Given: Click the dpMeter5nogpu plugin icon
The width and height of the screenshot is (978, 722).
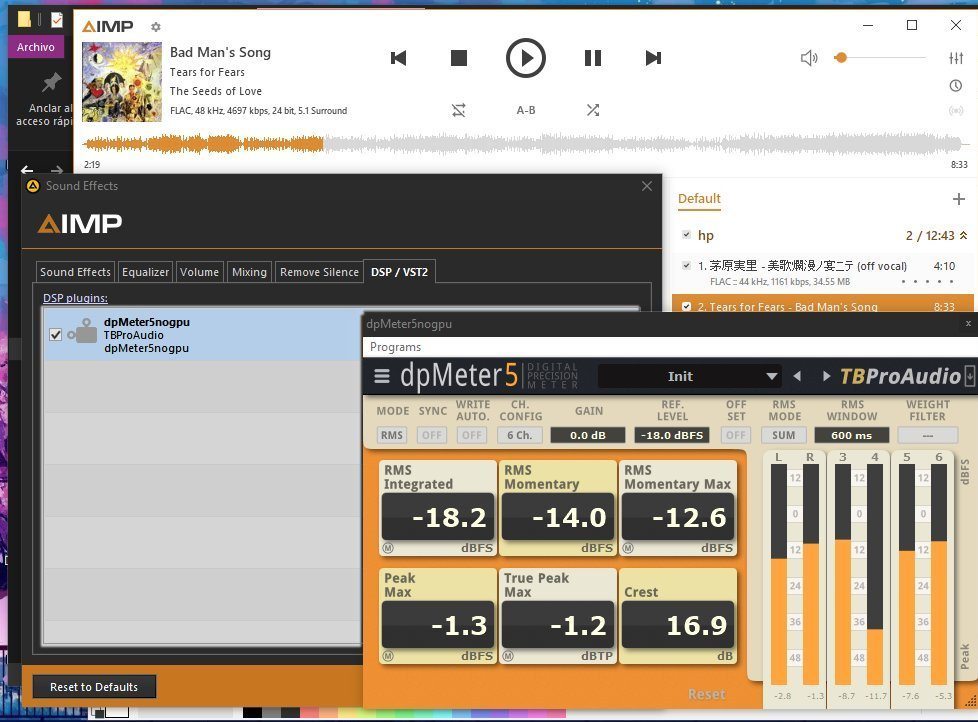Looking at the screenshot, I should [x=82, y=332].
